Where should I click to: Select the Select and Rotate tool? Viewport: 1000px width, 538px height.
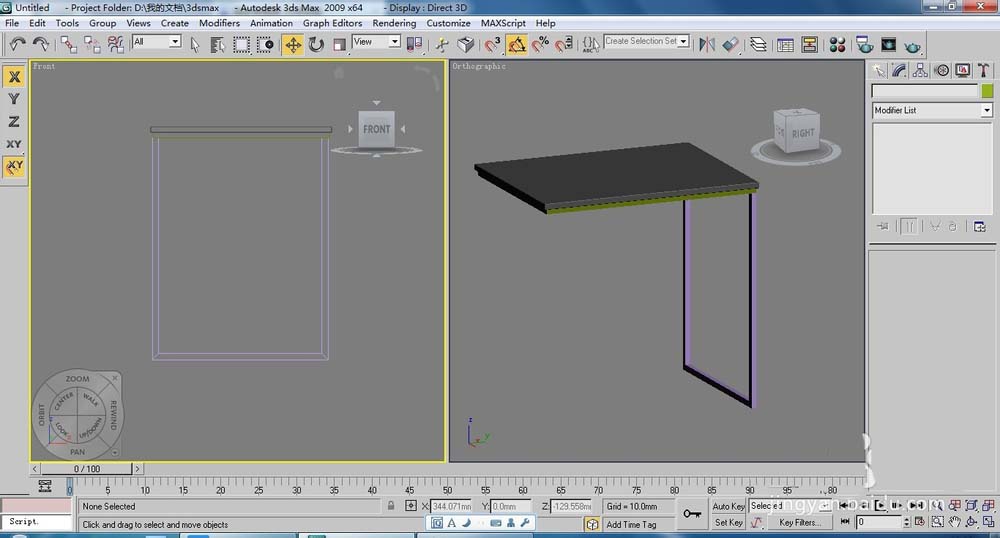(x=316, y=44)
